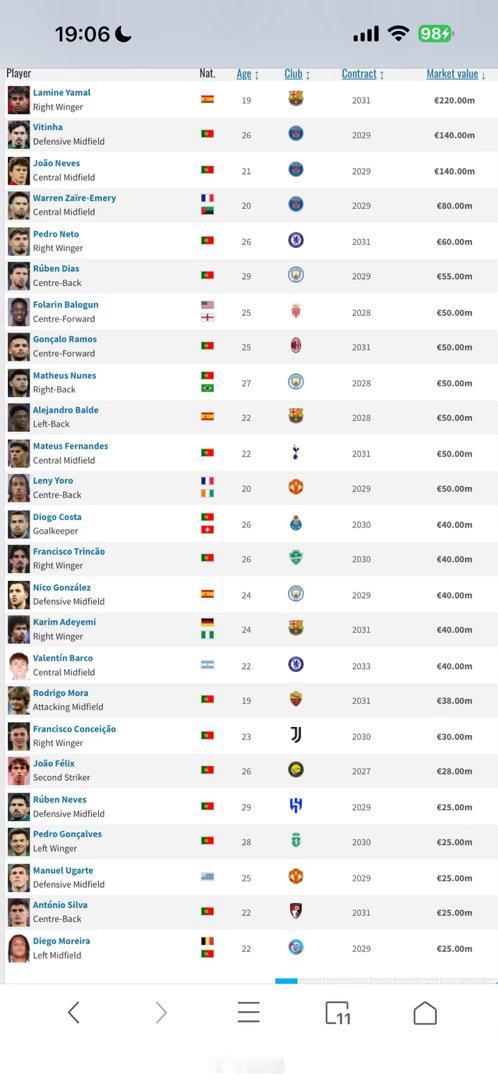This screenshot has width=498, height=1080.
Task: Click the Juventus crest in Francisco Conceição's row
Action: click(295, 735)
